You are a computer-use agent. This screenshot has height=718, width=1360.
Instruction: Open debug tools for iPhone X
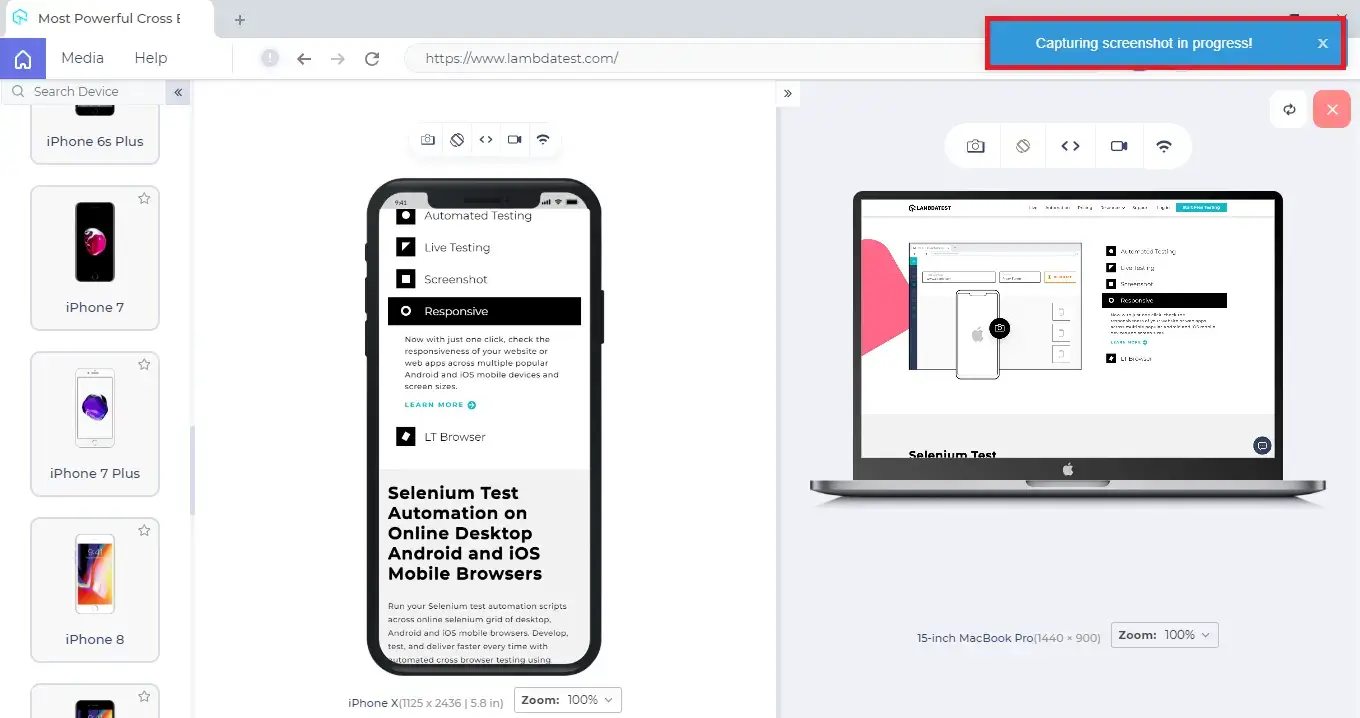[x=486, y=140]
